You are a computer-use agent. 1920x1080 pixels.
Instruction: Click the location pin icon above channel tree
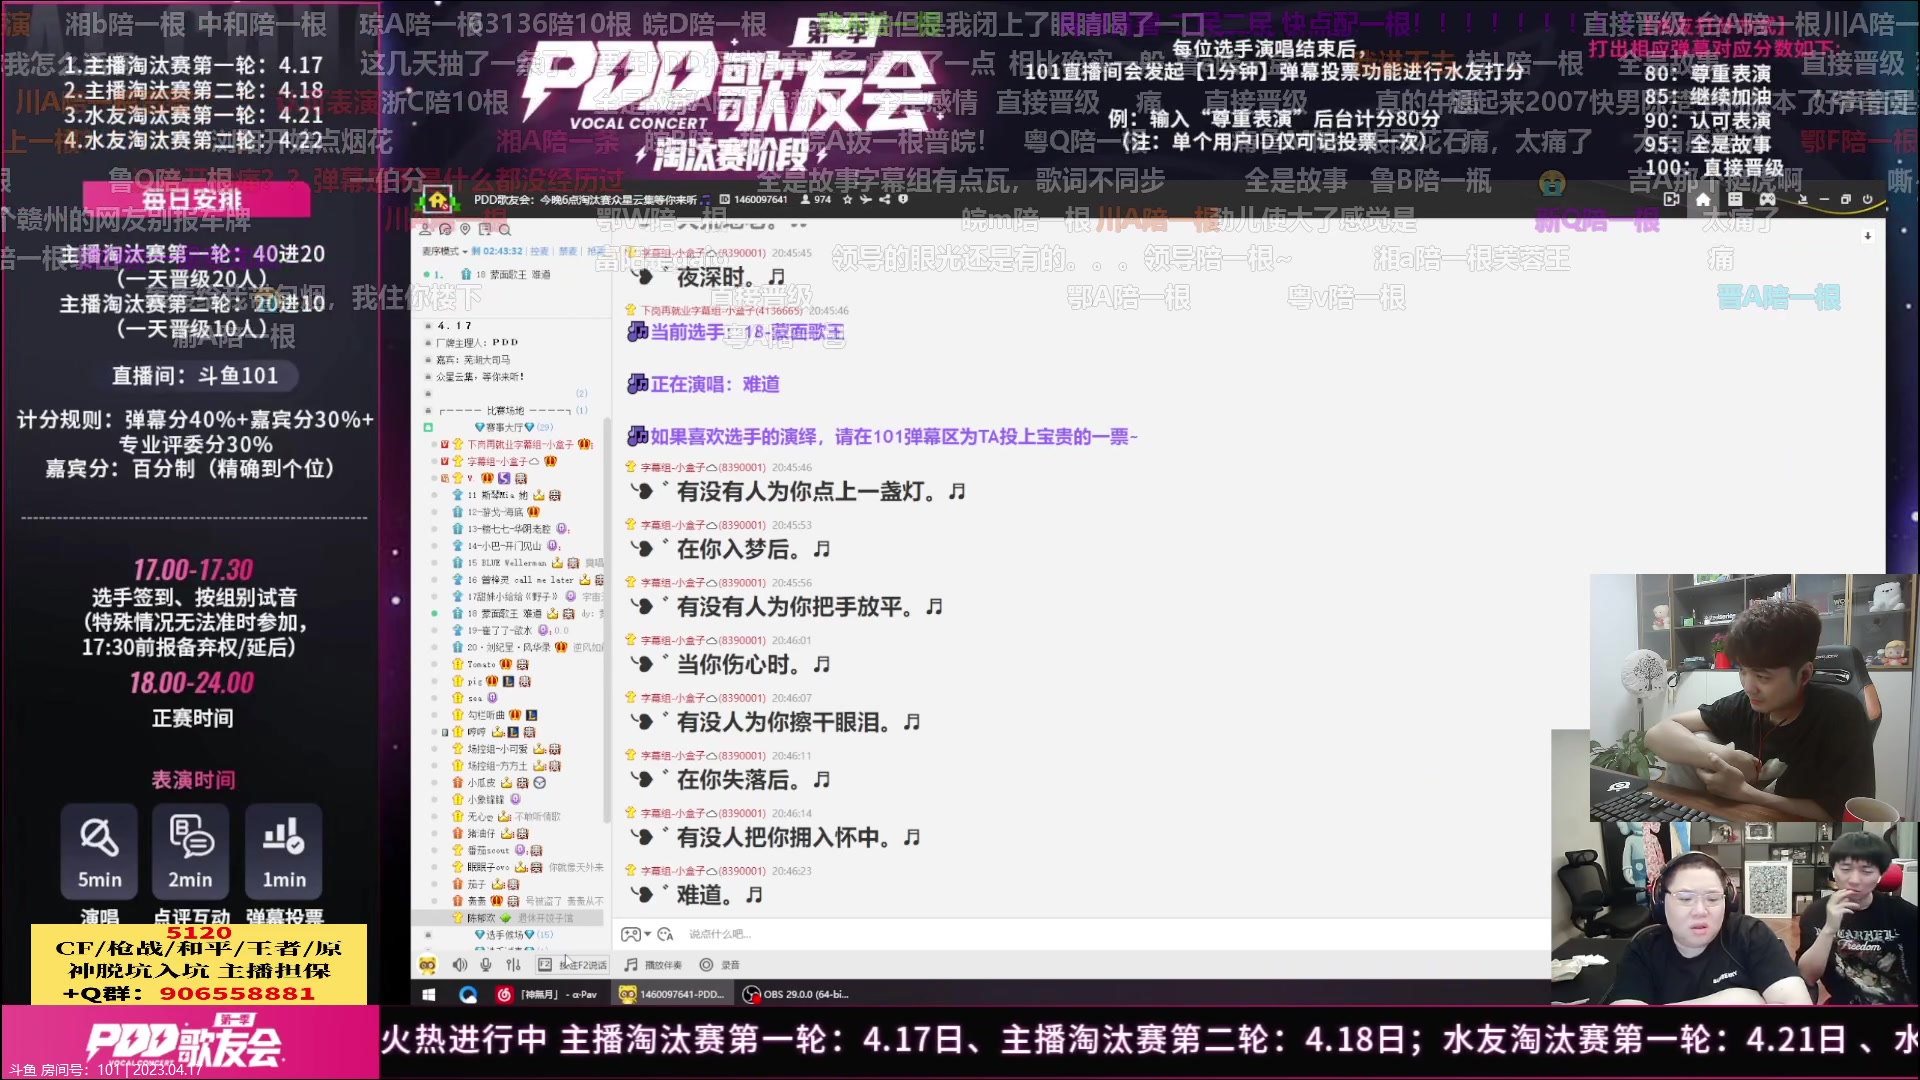465,229
